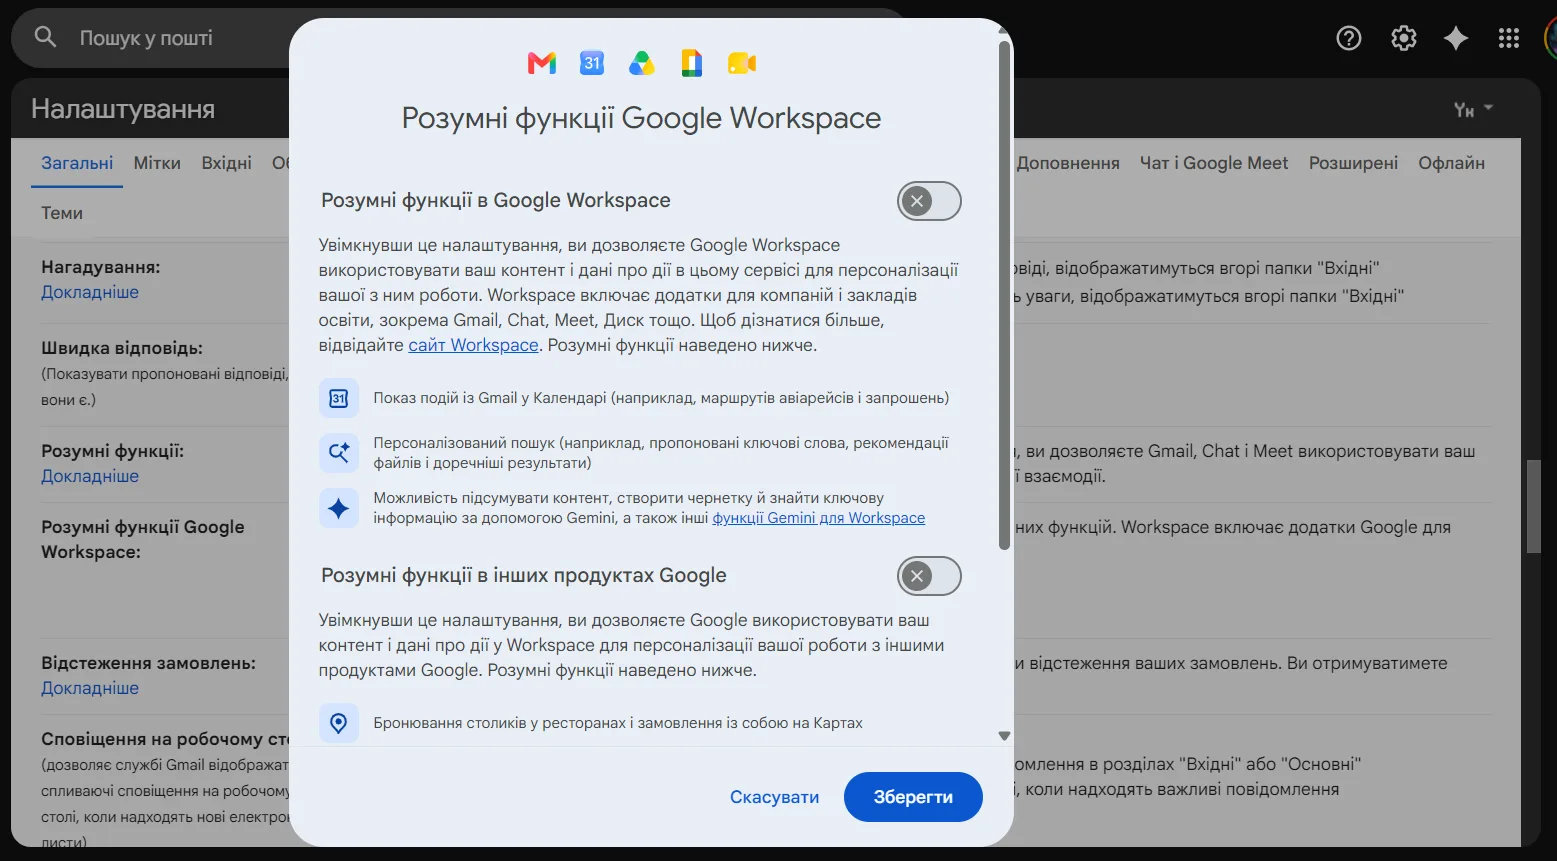Click the dialog scrollbar up arrow

[1004, 31]
